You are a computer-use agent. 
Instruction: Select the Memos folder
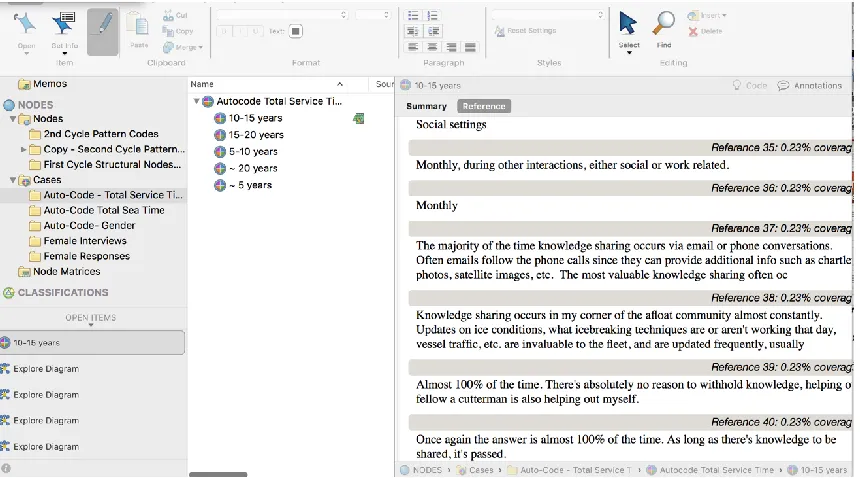click(43, 84)
